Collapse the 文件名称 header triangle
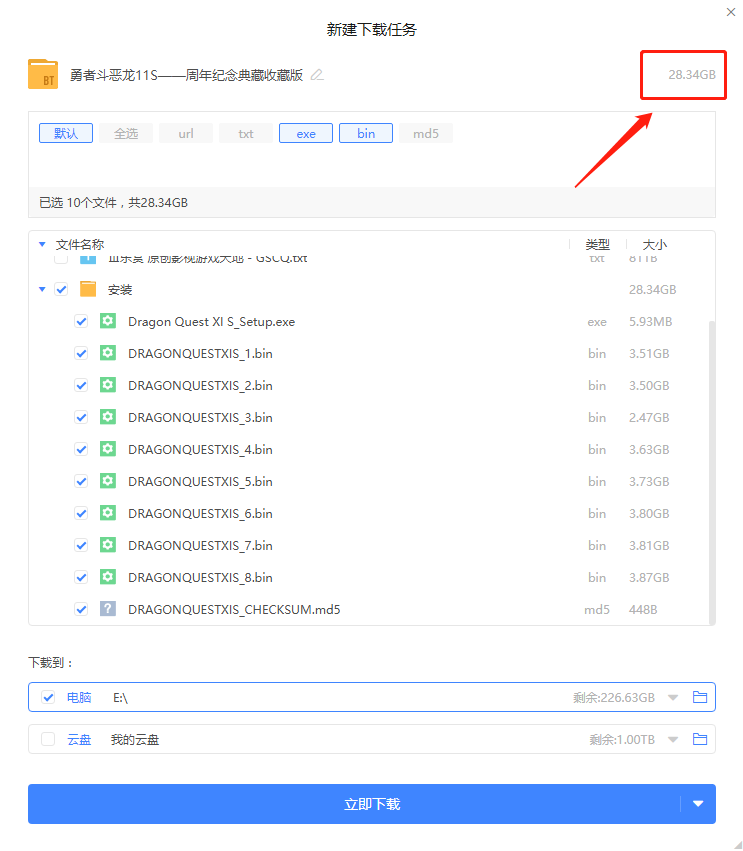 click(42, 244)
